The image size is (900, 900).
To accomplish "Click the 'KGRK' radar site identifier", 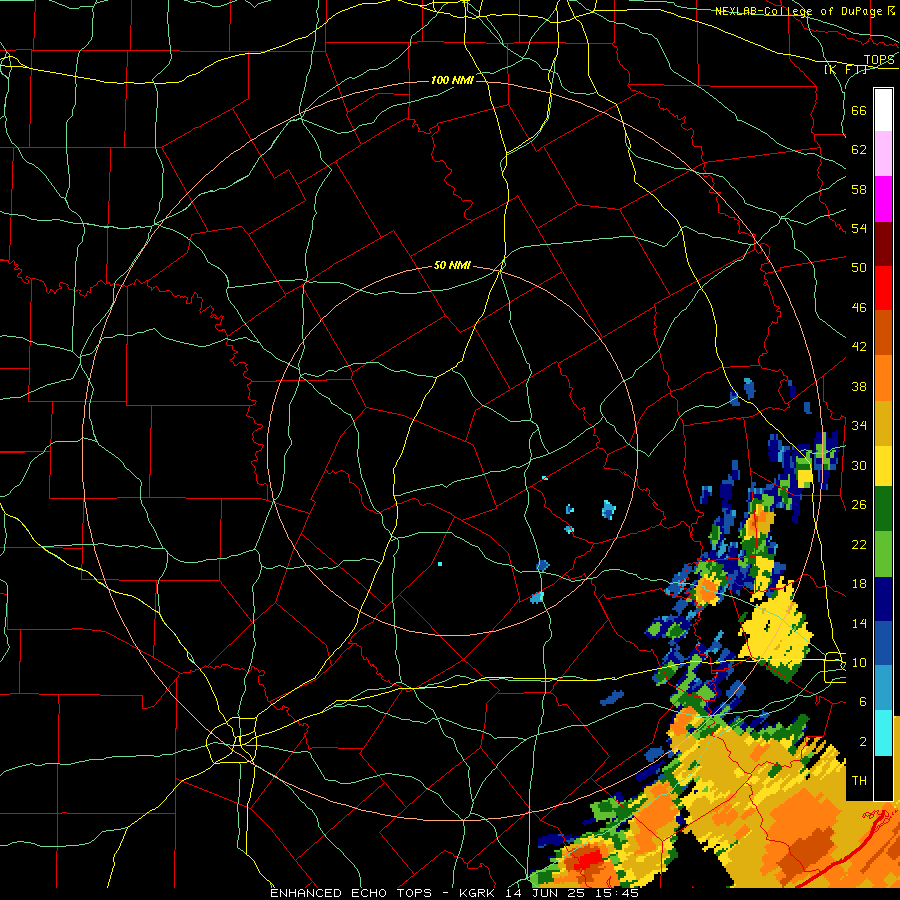I will click(479, 893).
